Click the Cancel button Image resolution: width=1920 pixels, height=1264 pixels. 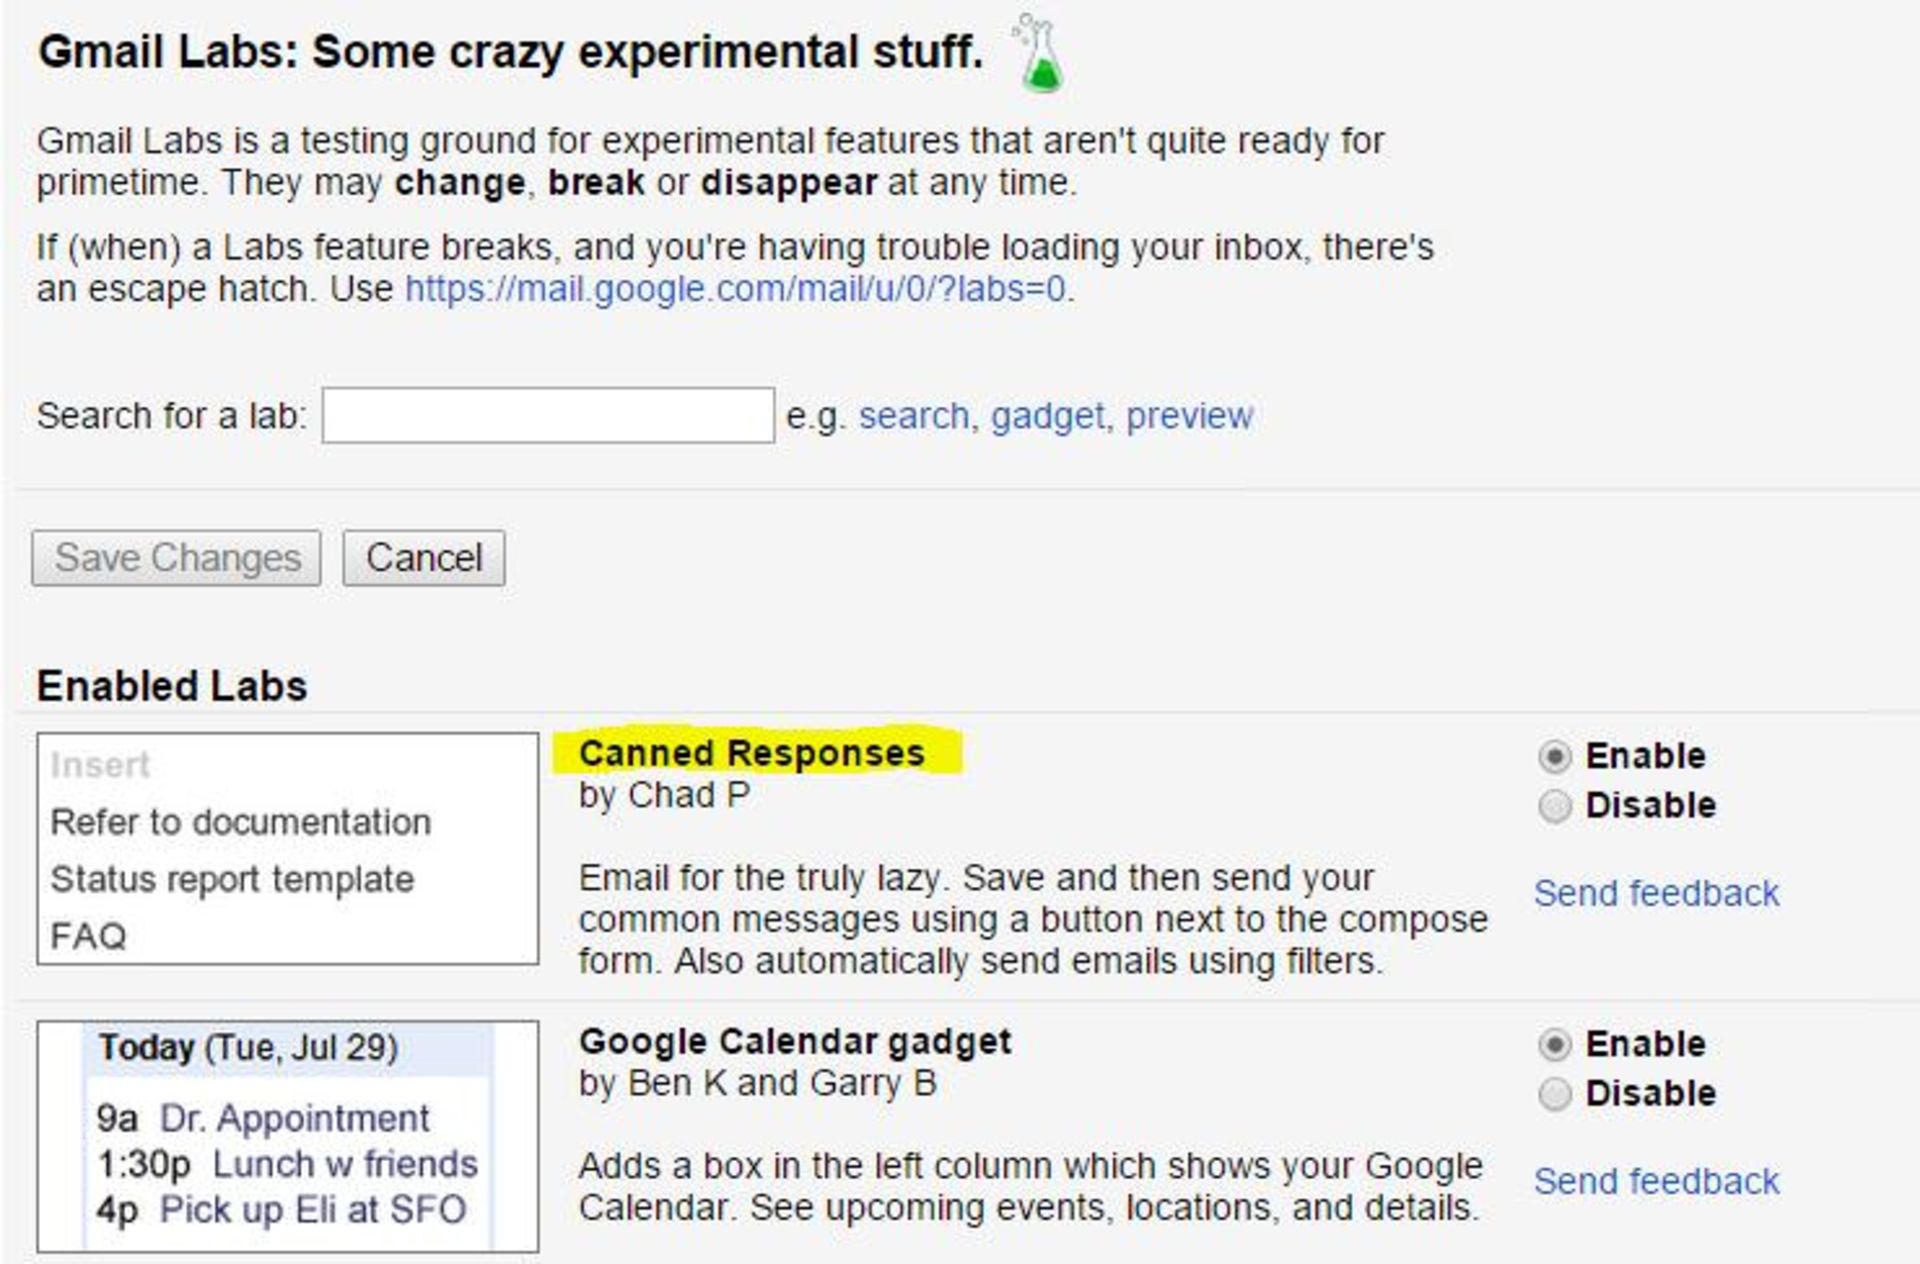tap(424, 558)
